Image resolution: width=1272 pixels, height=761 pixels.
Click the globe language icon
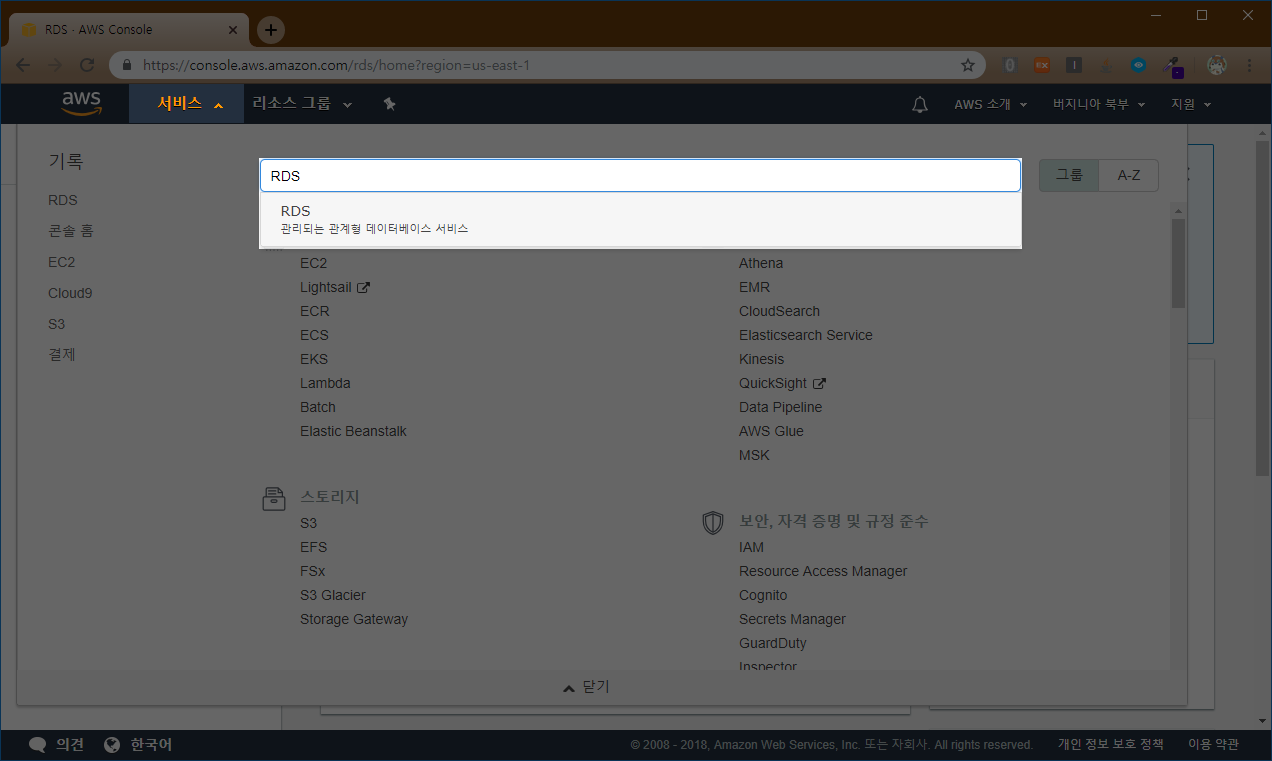tap(112, 745)
